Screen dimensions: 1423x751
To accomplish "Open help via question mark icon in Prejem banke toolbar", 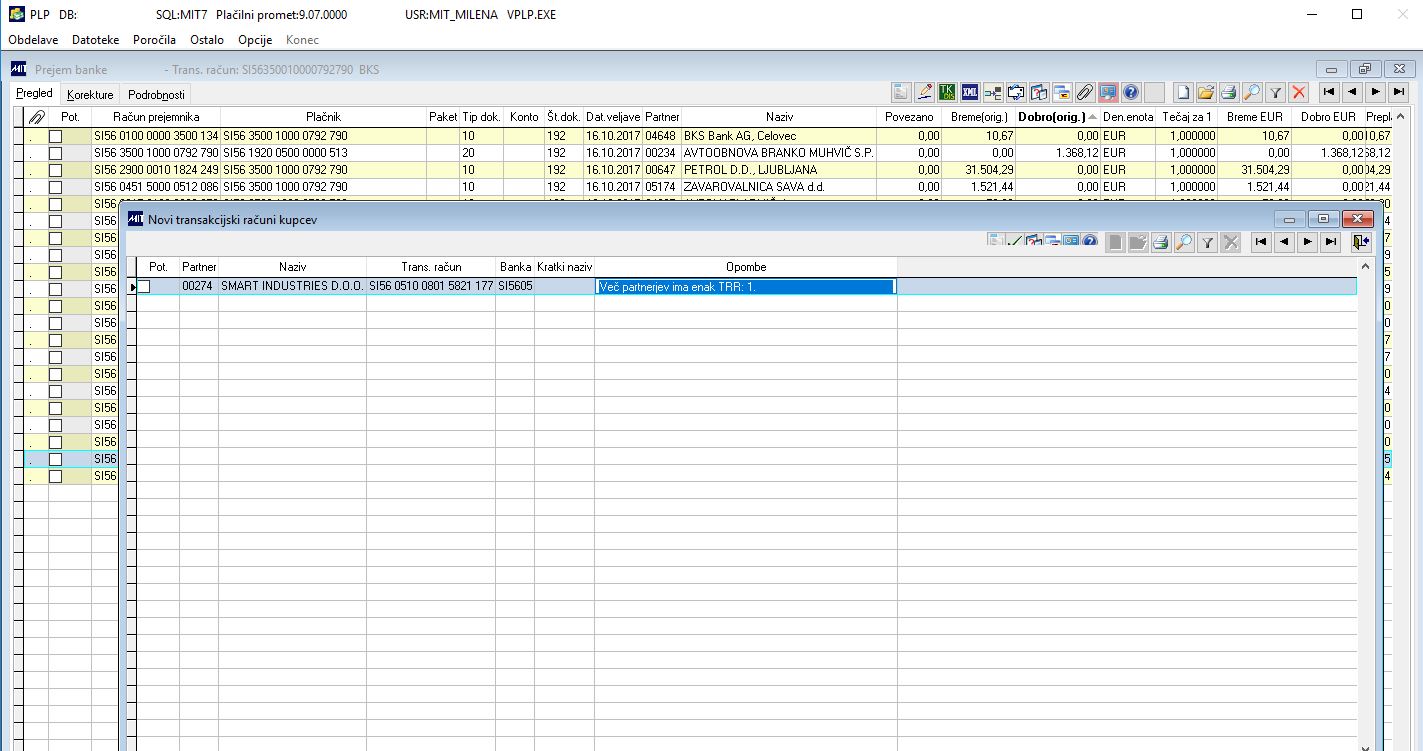I will click(x=1131, y=92).
